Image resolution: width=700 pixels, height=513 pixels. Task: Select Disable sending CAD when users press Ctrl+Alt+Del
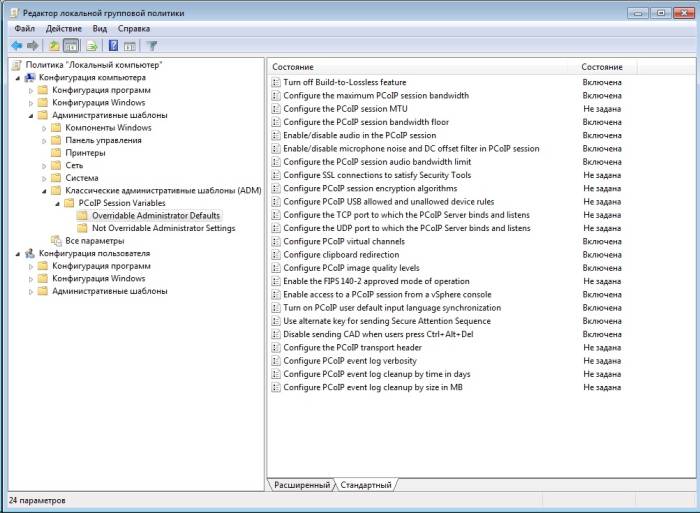(x=378, y=334)
